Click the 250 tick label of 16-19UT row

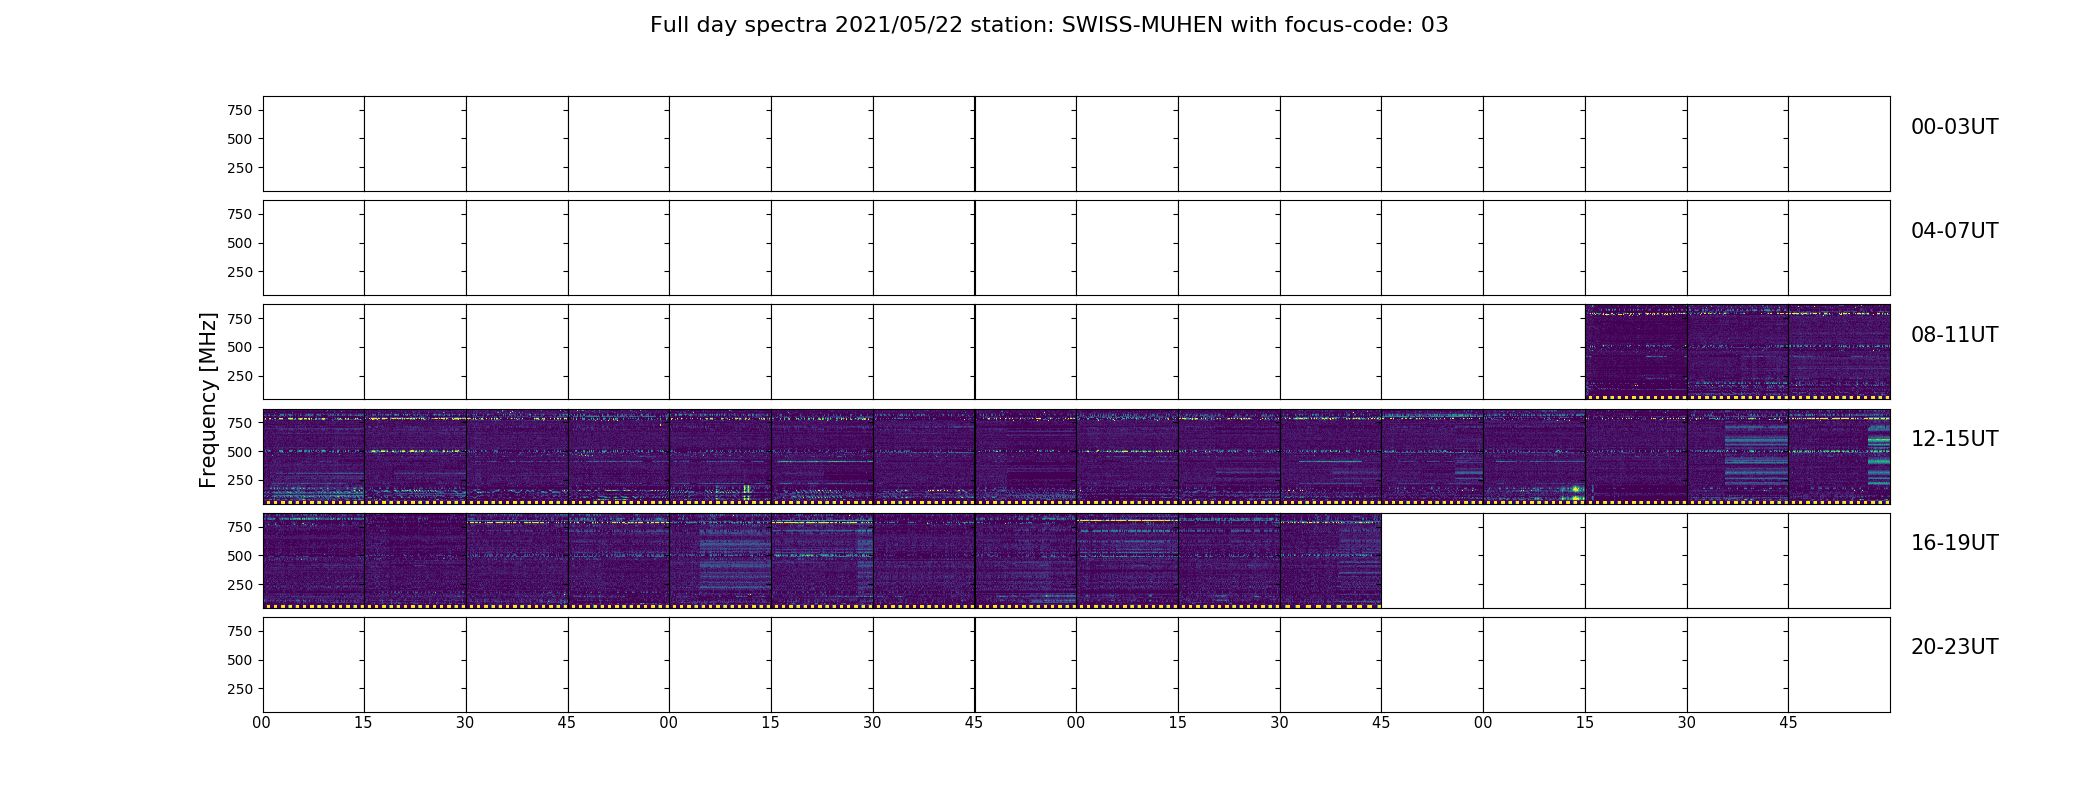tap(240, 585)
